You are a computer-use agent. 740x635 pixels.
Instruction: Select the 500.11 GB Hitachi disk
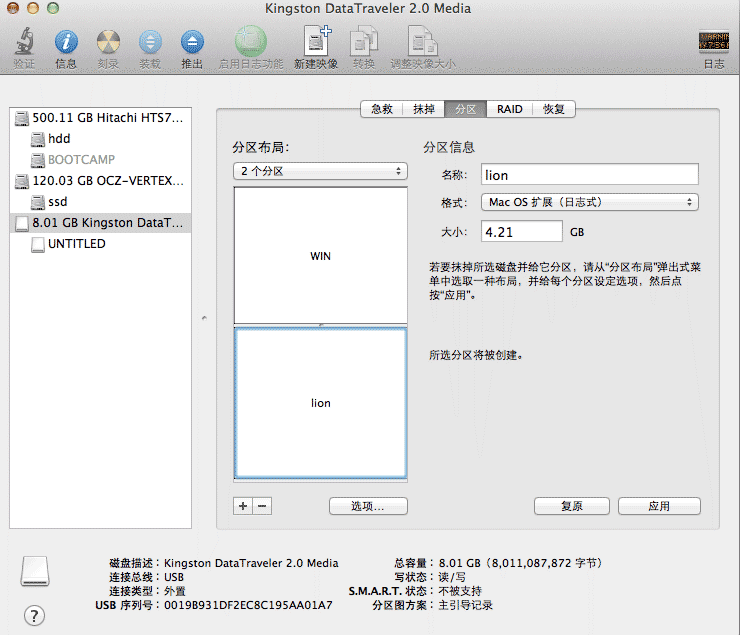tap(100, 117)
